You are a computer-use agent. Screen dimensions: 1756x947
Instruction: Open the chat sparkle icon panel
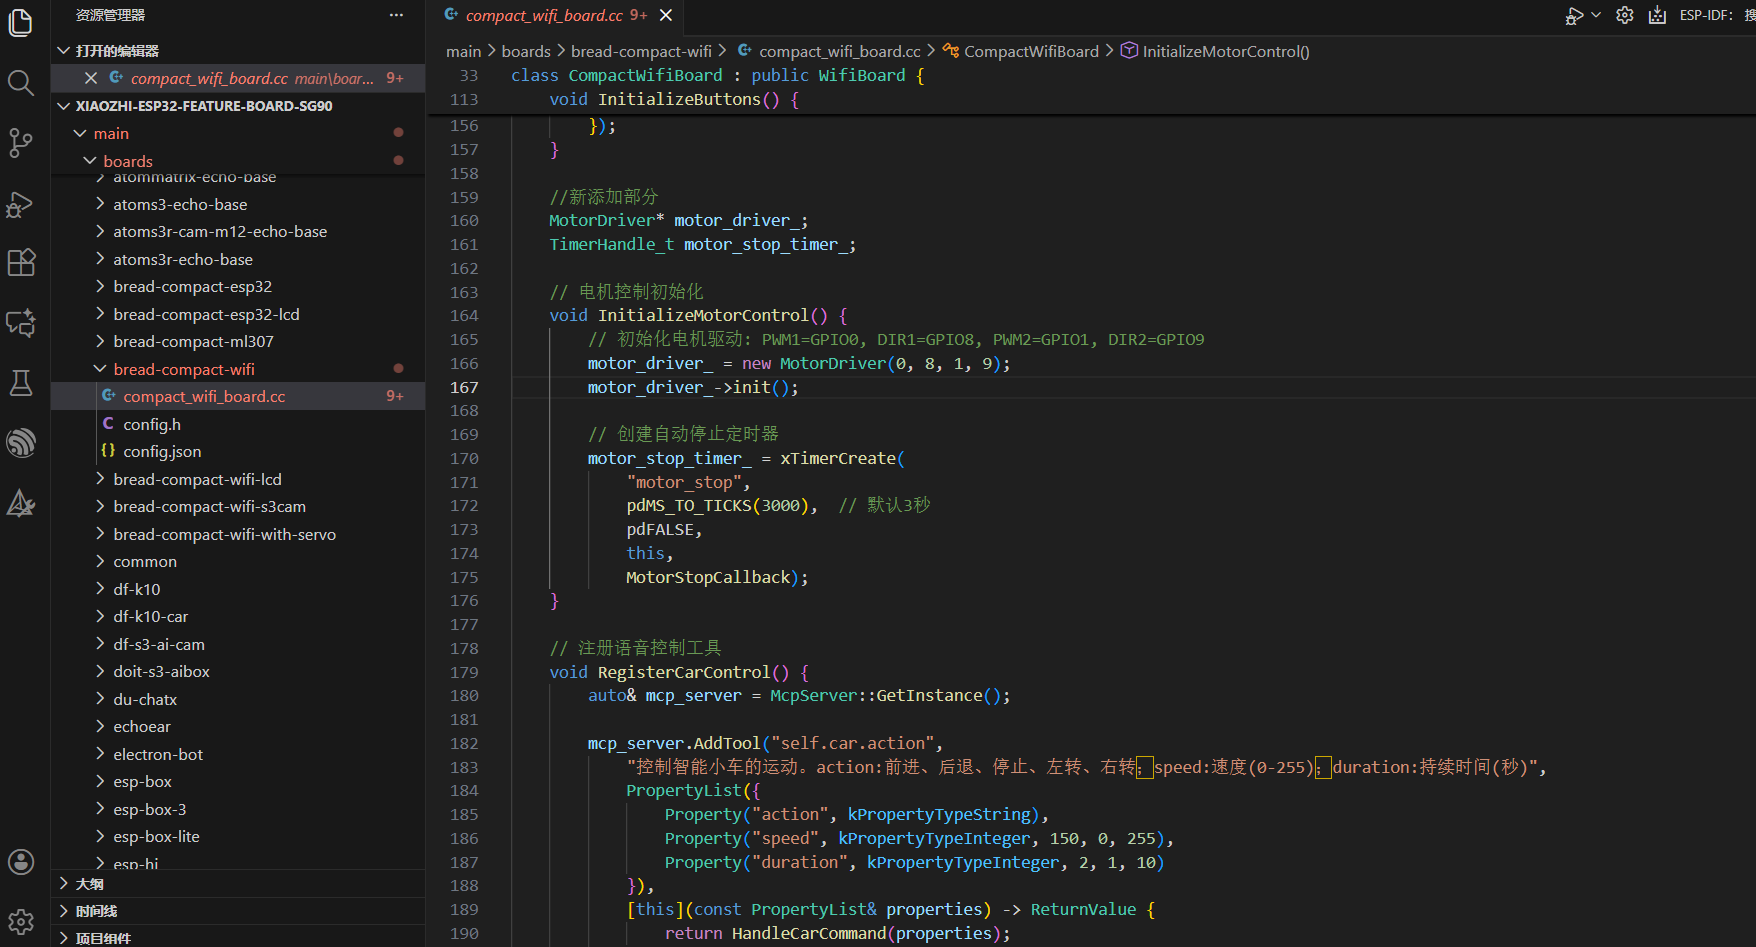click(x=21, y=323)
